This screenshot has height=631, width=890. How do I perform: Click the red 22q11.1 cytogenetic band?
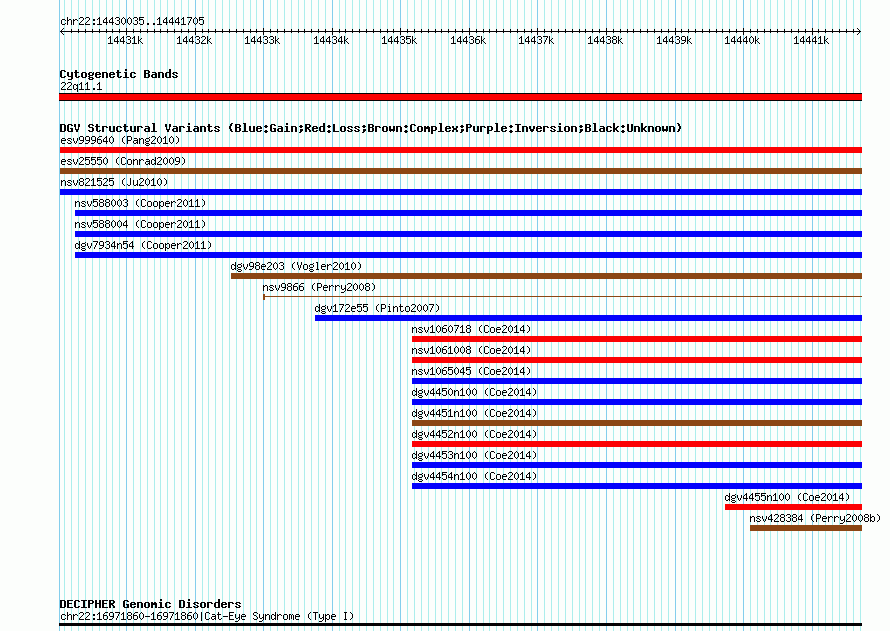point(460,97)
